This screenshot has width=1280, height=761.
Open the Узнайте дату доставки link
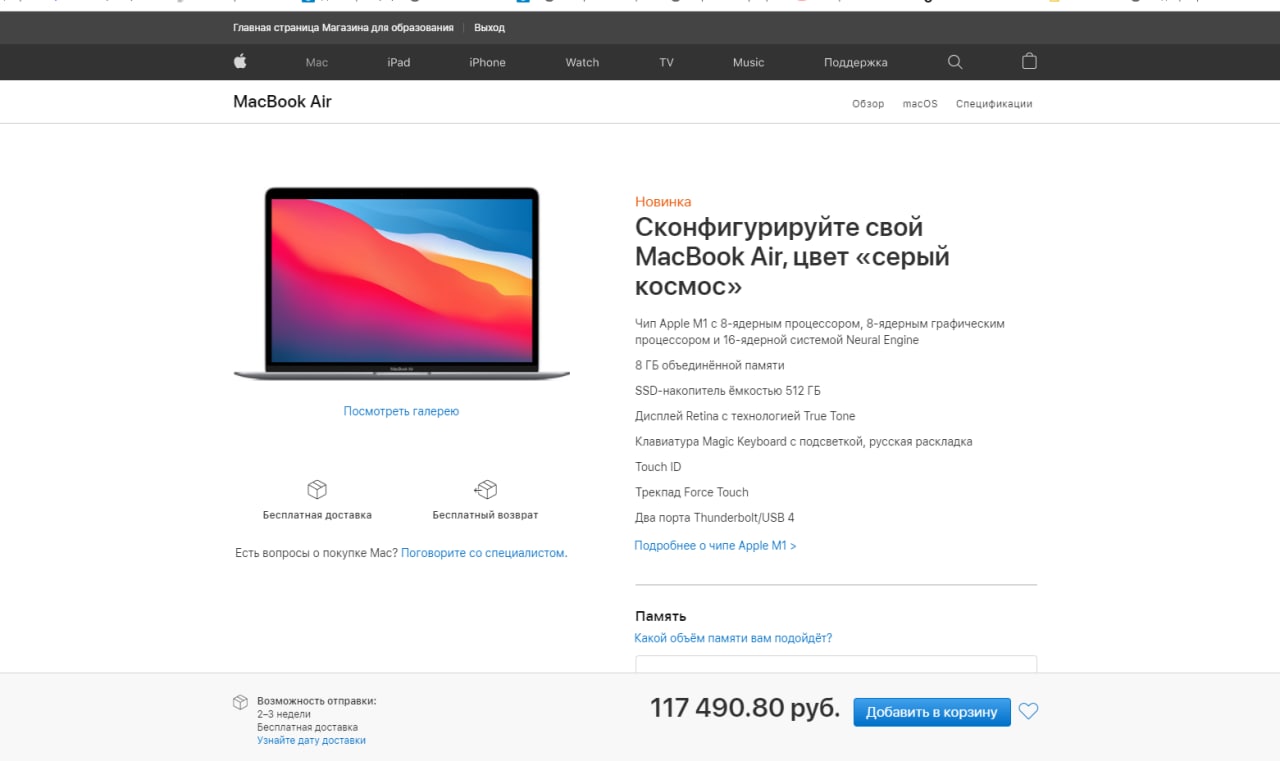tap(311, 741)
